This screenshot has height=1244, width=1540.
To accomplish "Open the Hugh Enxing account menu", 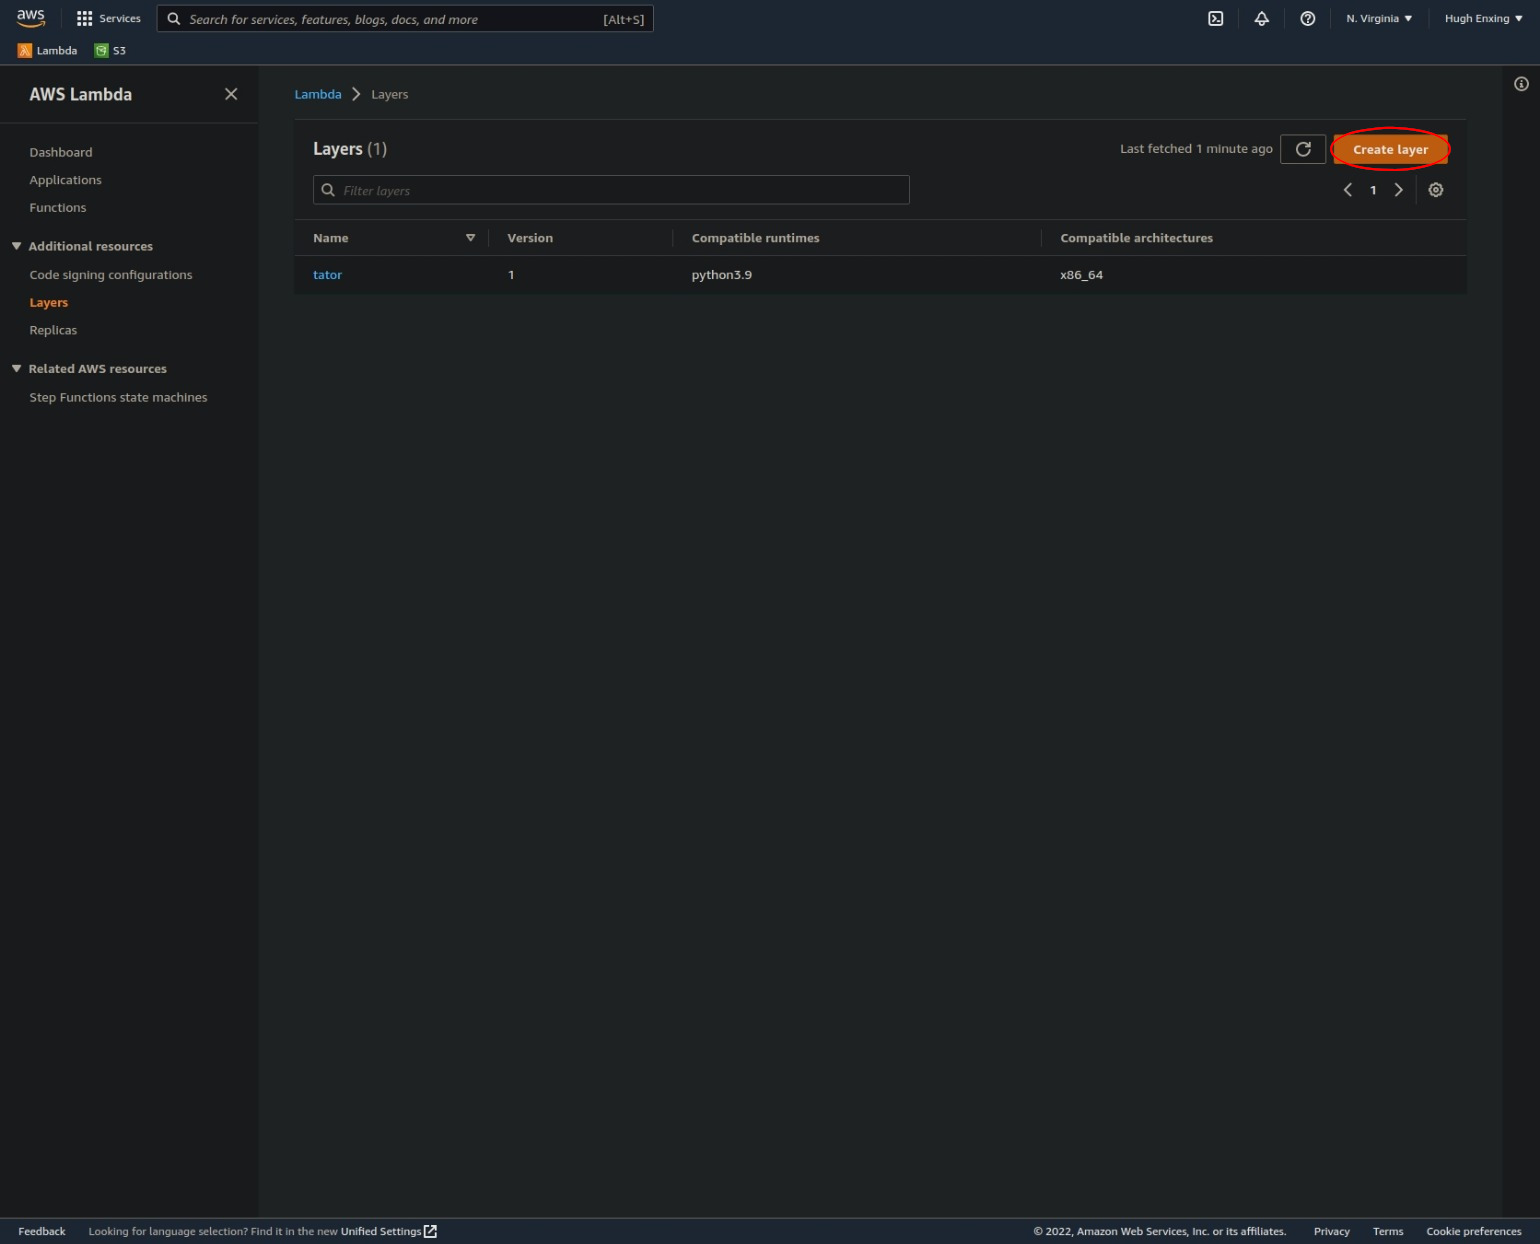I will 1483,18.
